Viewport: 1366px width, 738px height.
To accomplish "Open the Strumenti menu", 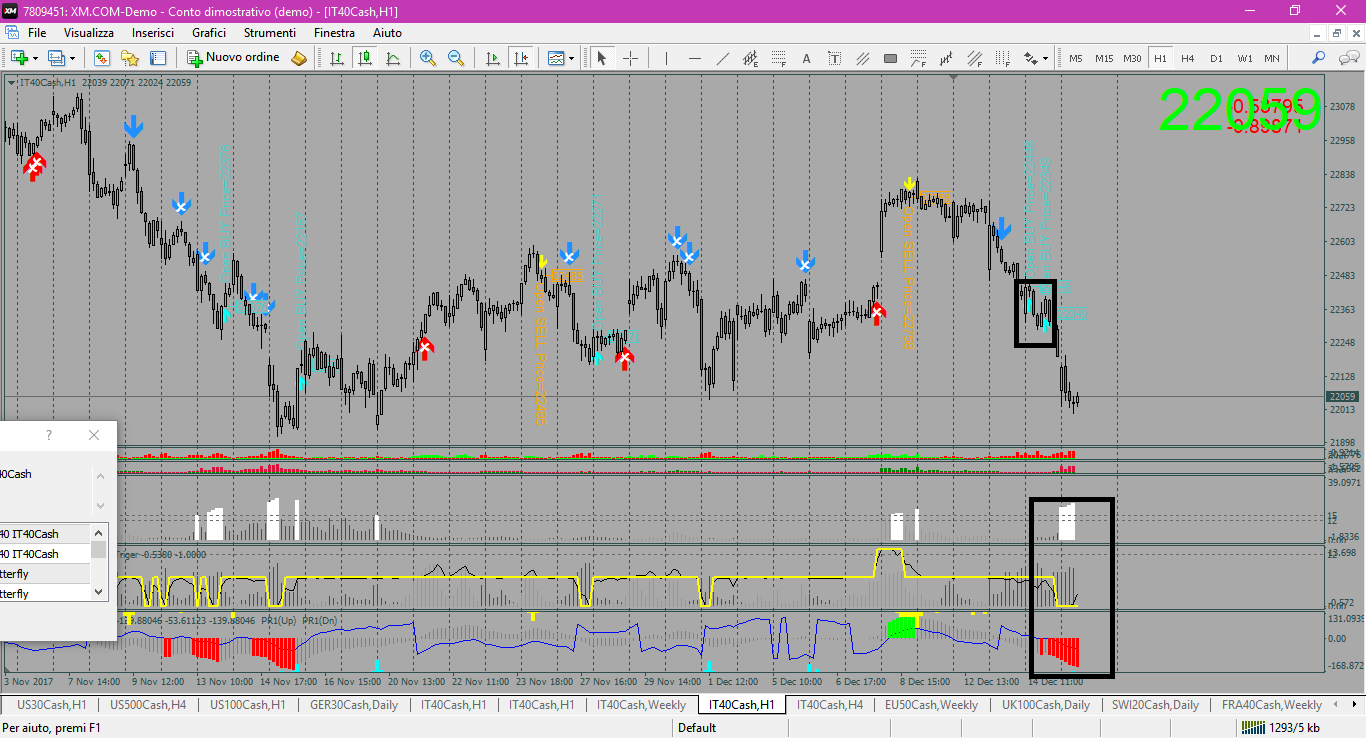I will tap(270, 33).
